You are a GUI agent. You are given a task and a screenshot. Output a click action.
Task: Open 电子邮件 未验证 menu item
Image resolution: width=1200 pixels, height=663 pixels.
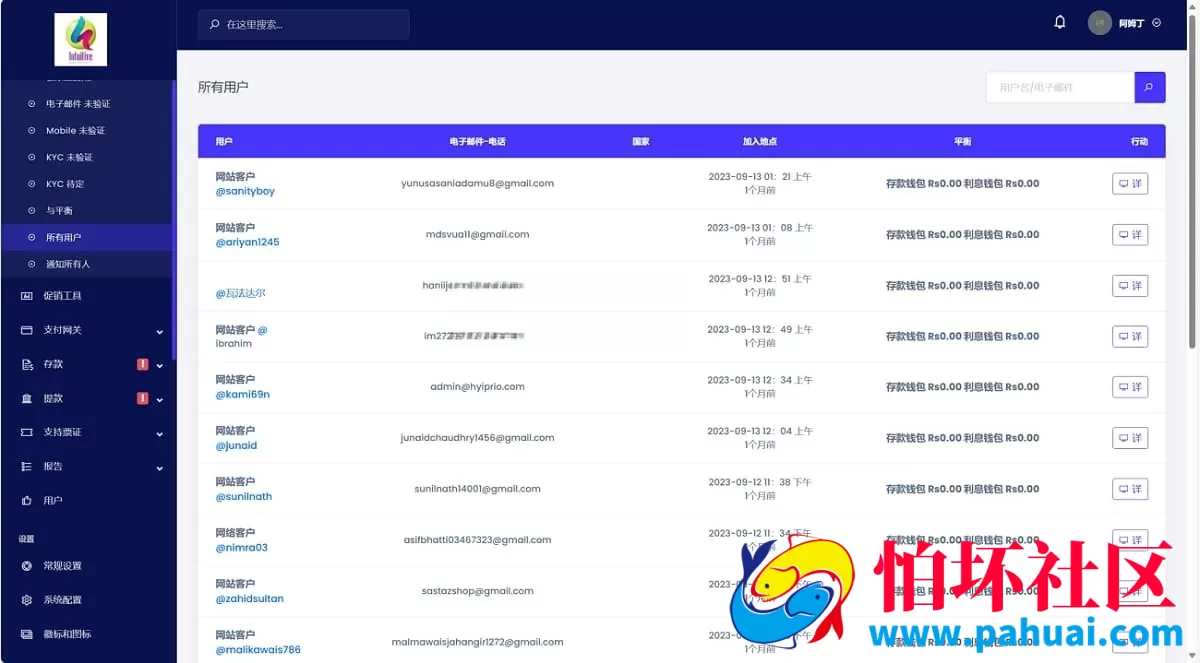(78, 104)
